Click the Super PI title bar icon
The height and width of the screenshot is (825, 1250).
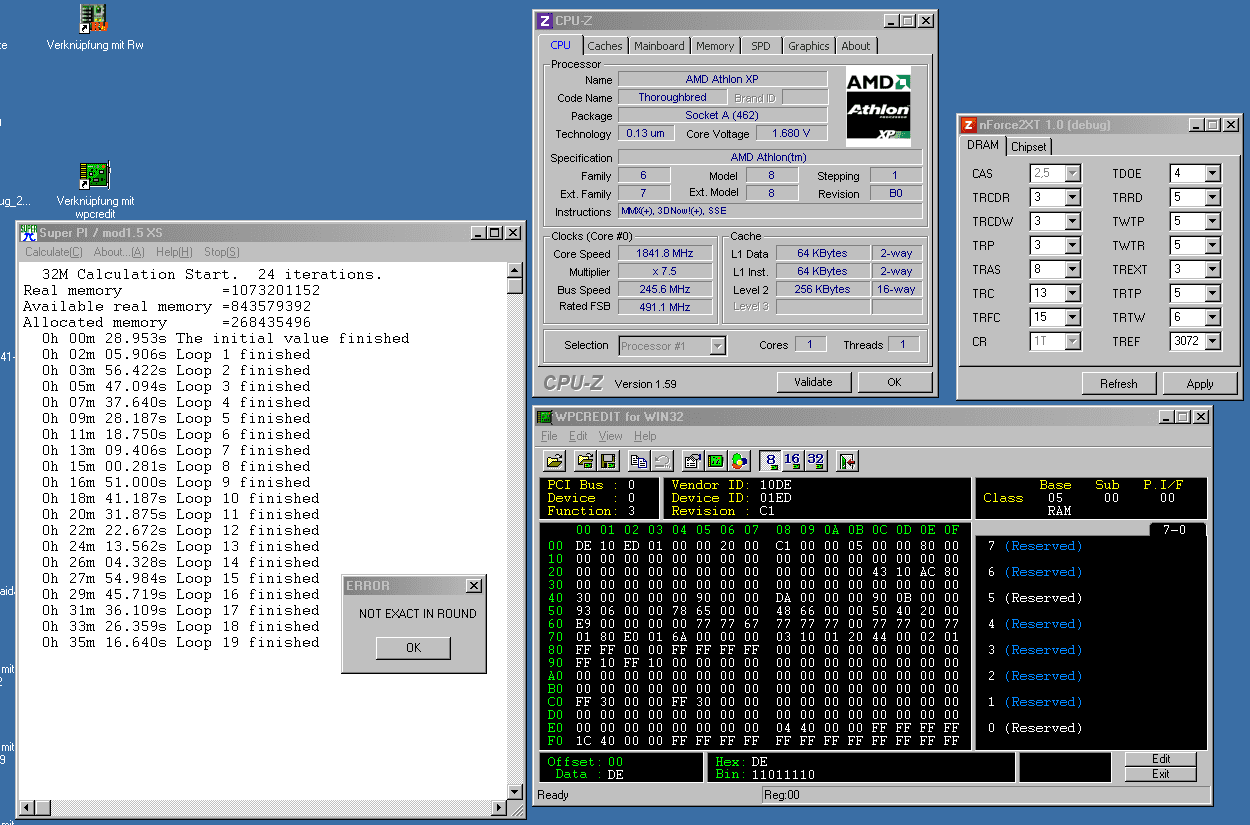[x=29, y=233]
